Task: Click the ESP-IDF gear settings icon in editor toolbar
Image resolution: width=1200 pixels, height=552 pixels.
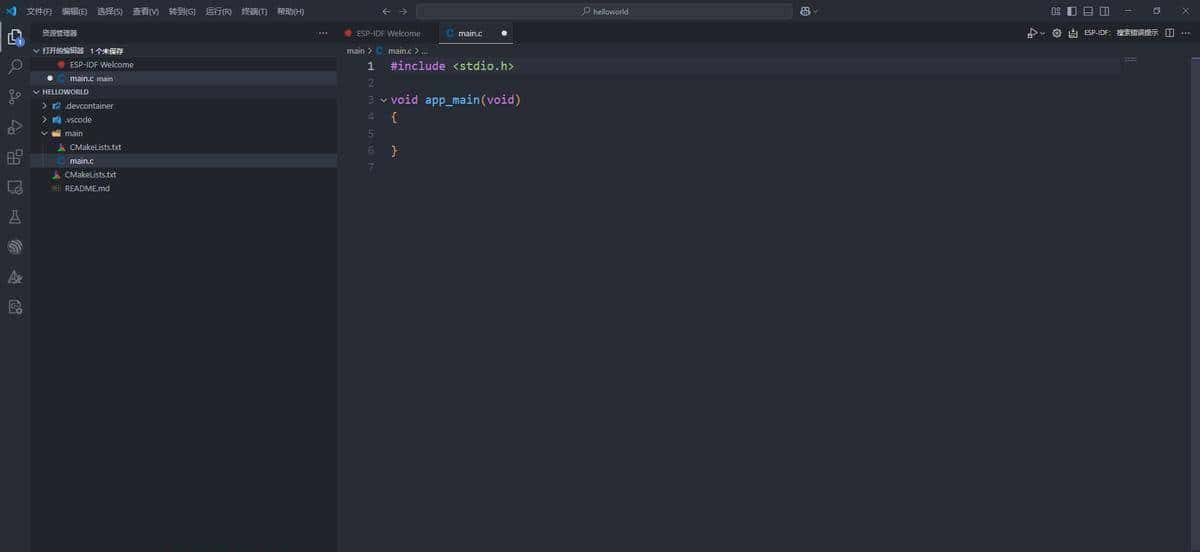Action: click(1057, 33)
